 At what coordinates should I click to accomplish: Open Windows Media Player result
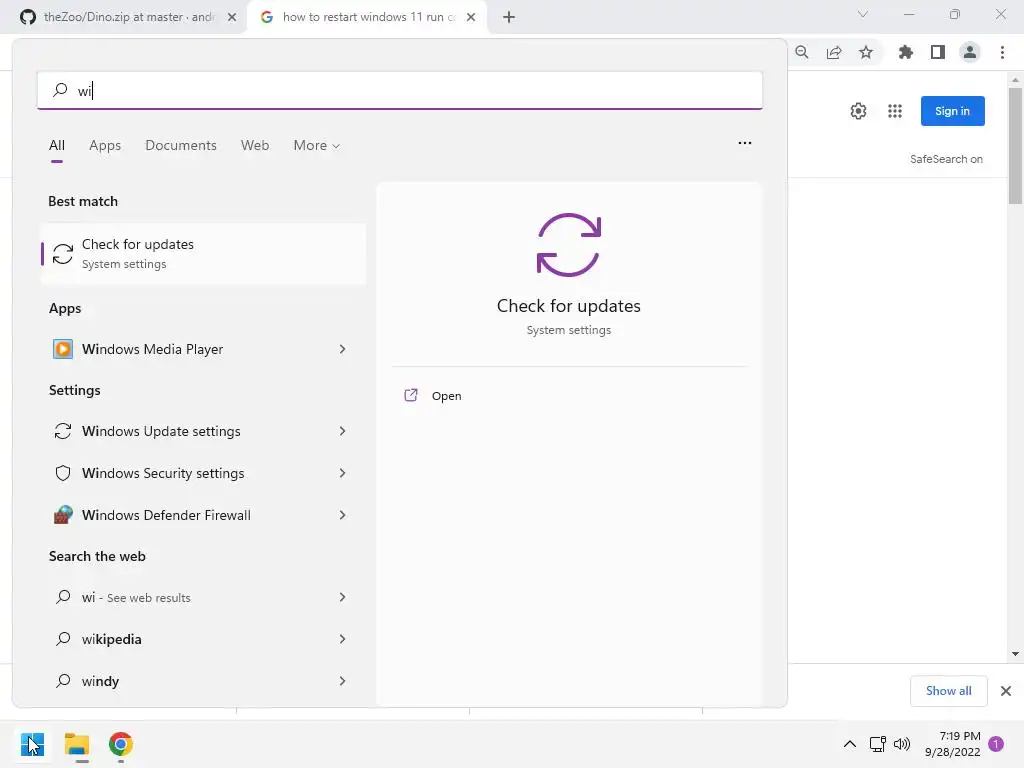click(x=186, y=349)
